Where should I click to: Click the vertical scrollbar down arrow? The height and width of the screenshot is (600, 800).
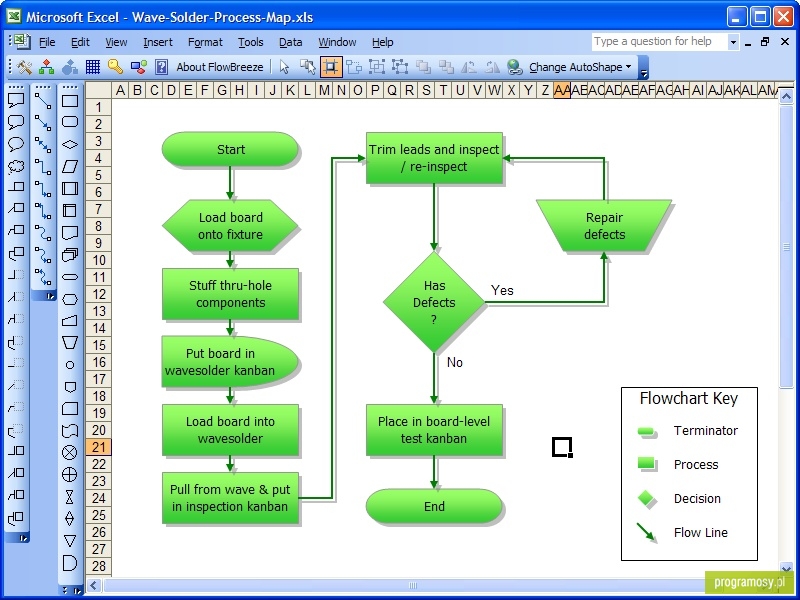(786, 567)
